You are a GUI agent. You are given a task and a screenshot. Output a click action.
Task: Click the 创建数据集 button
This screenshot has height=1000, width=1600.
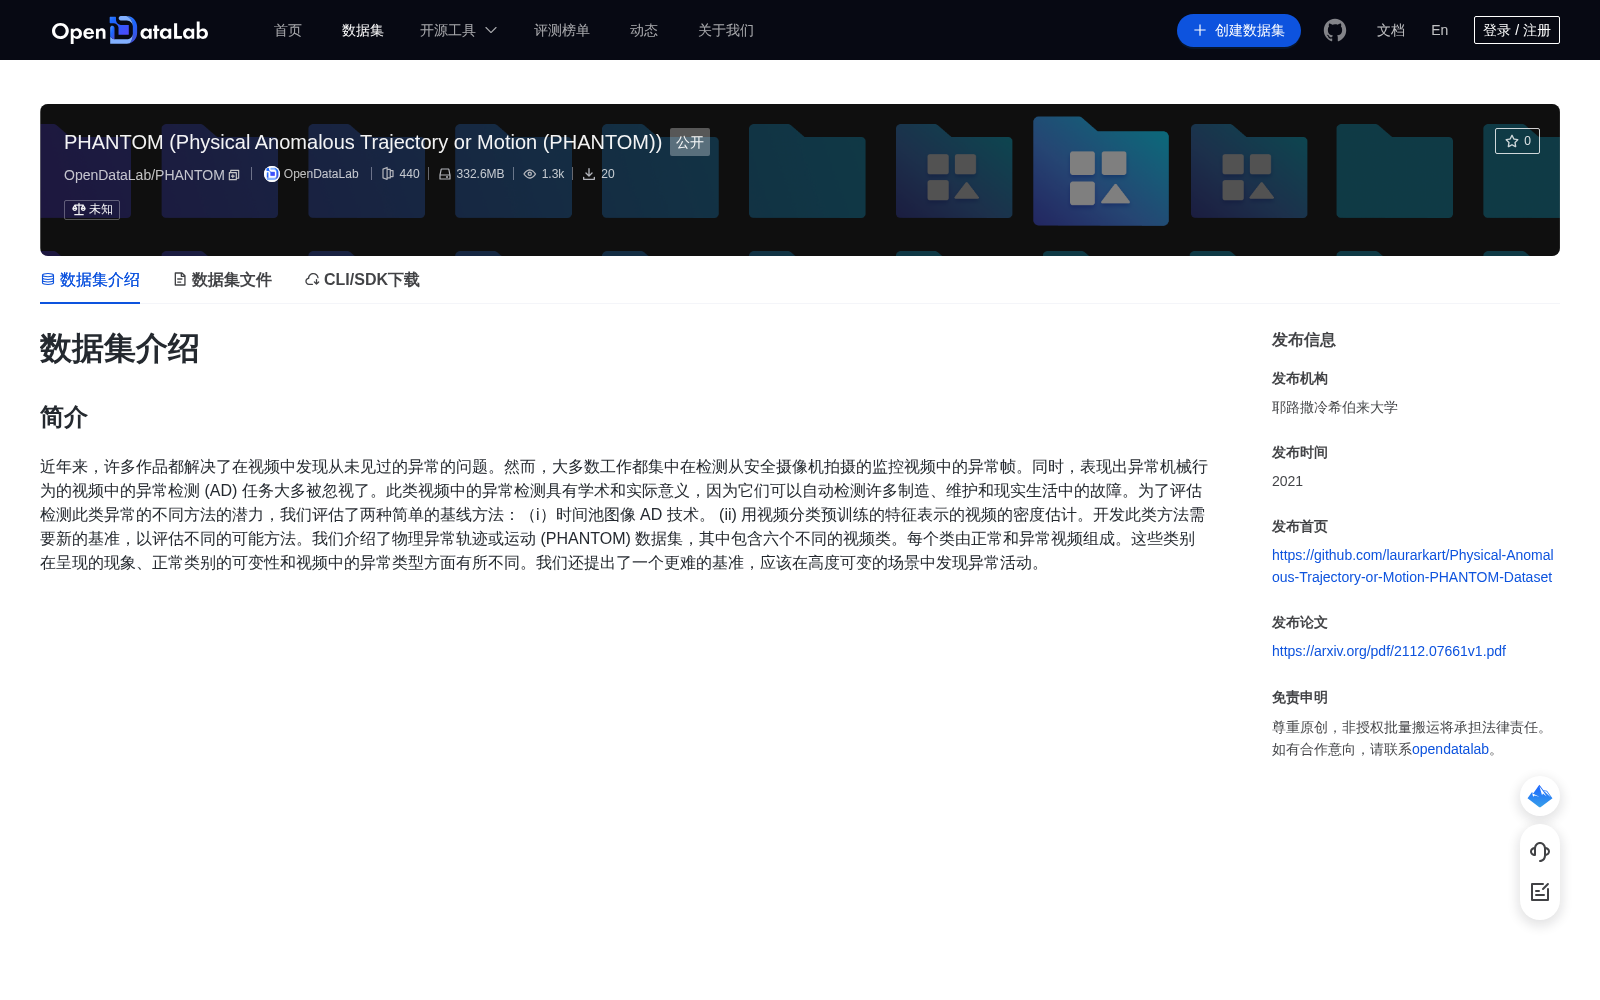[x=1239, y=30]
